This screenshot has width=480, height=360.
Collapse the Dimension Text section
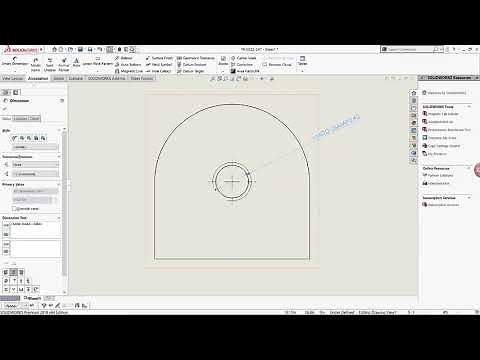pos(59,218)
